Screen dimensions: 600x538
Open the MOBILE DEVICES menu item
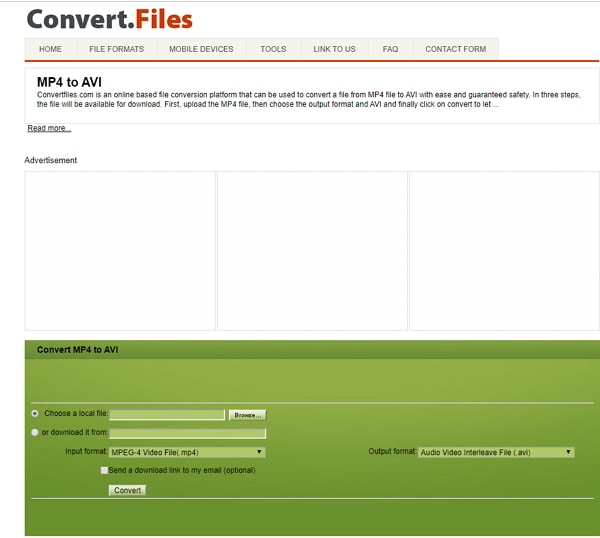point(201,49)
